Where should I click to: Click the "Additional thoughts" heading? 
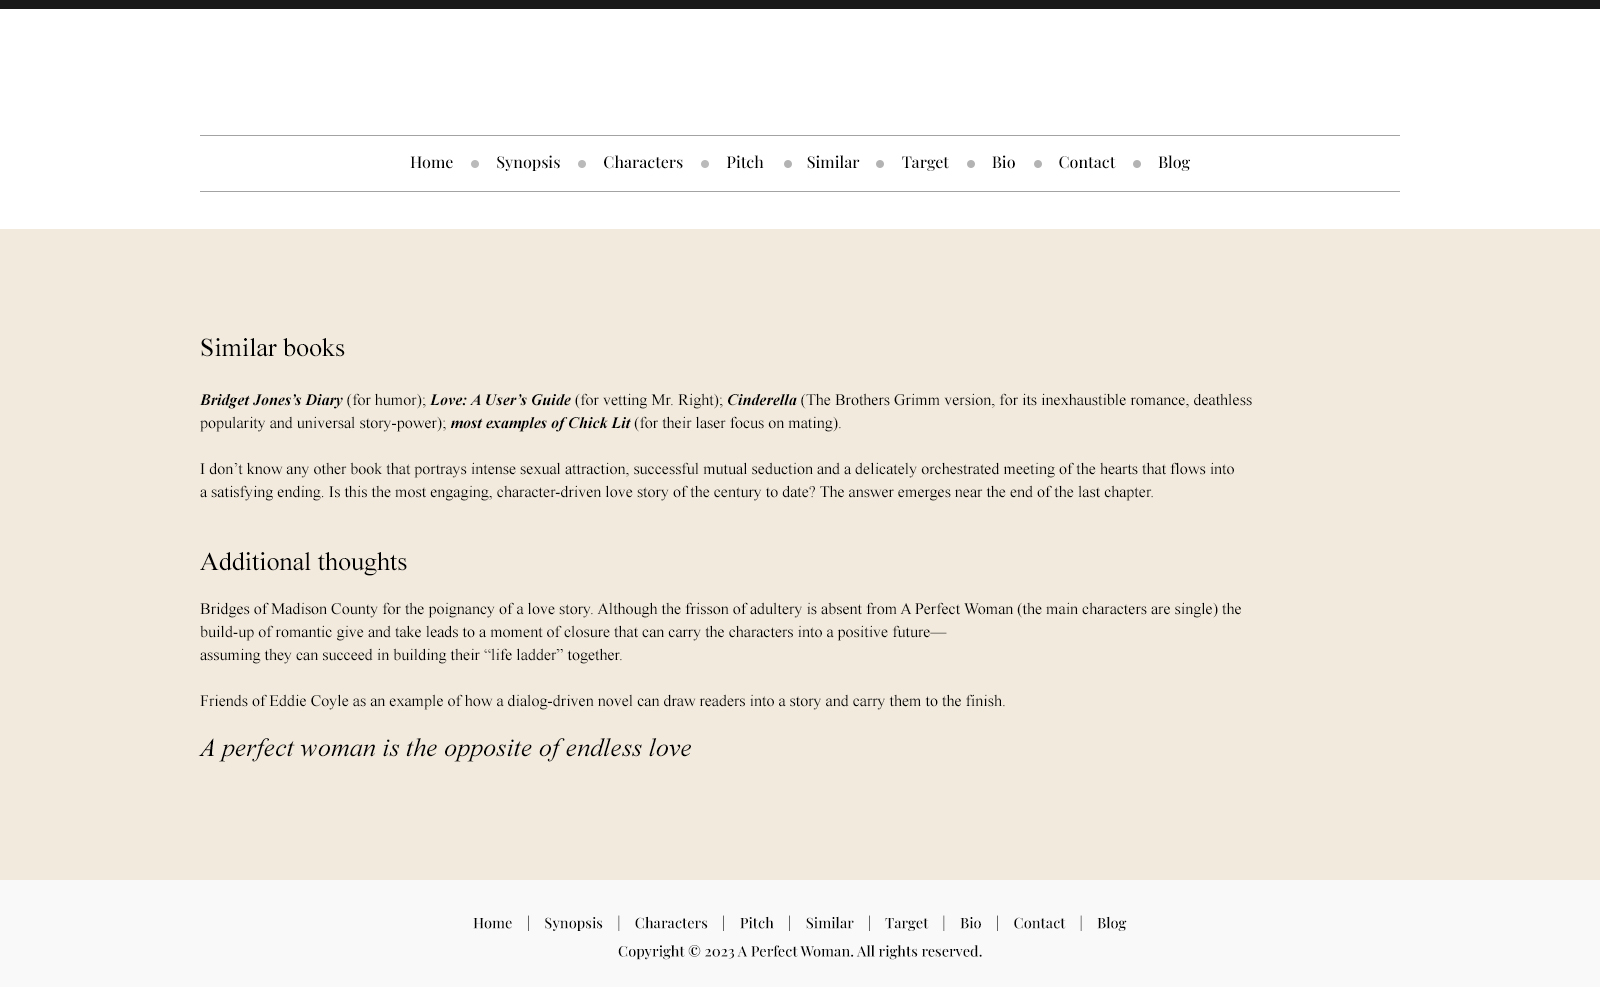click(303, 562)
